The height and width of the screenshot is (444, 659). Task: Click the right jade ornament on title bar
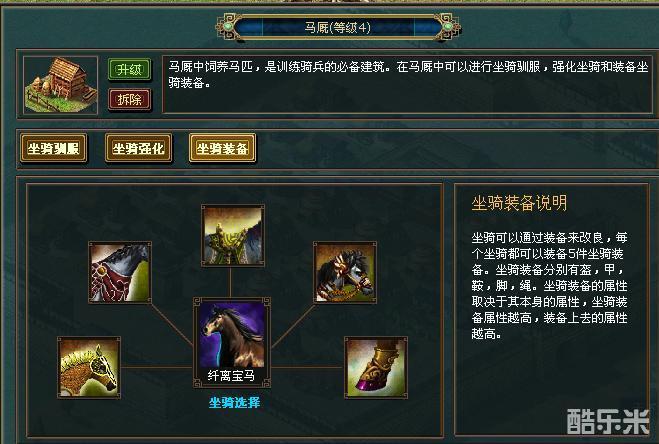click(448, 27)
